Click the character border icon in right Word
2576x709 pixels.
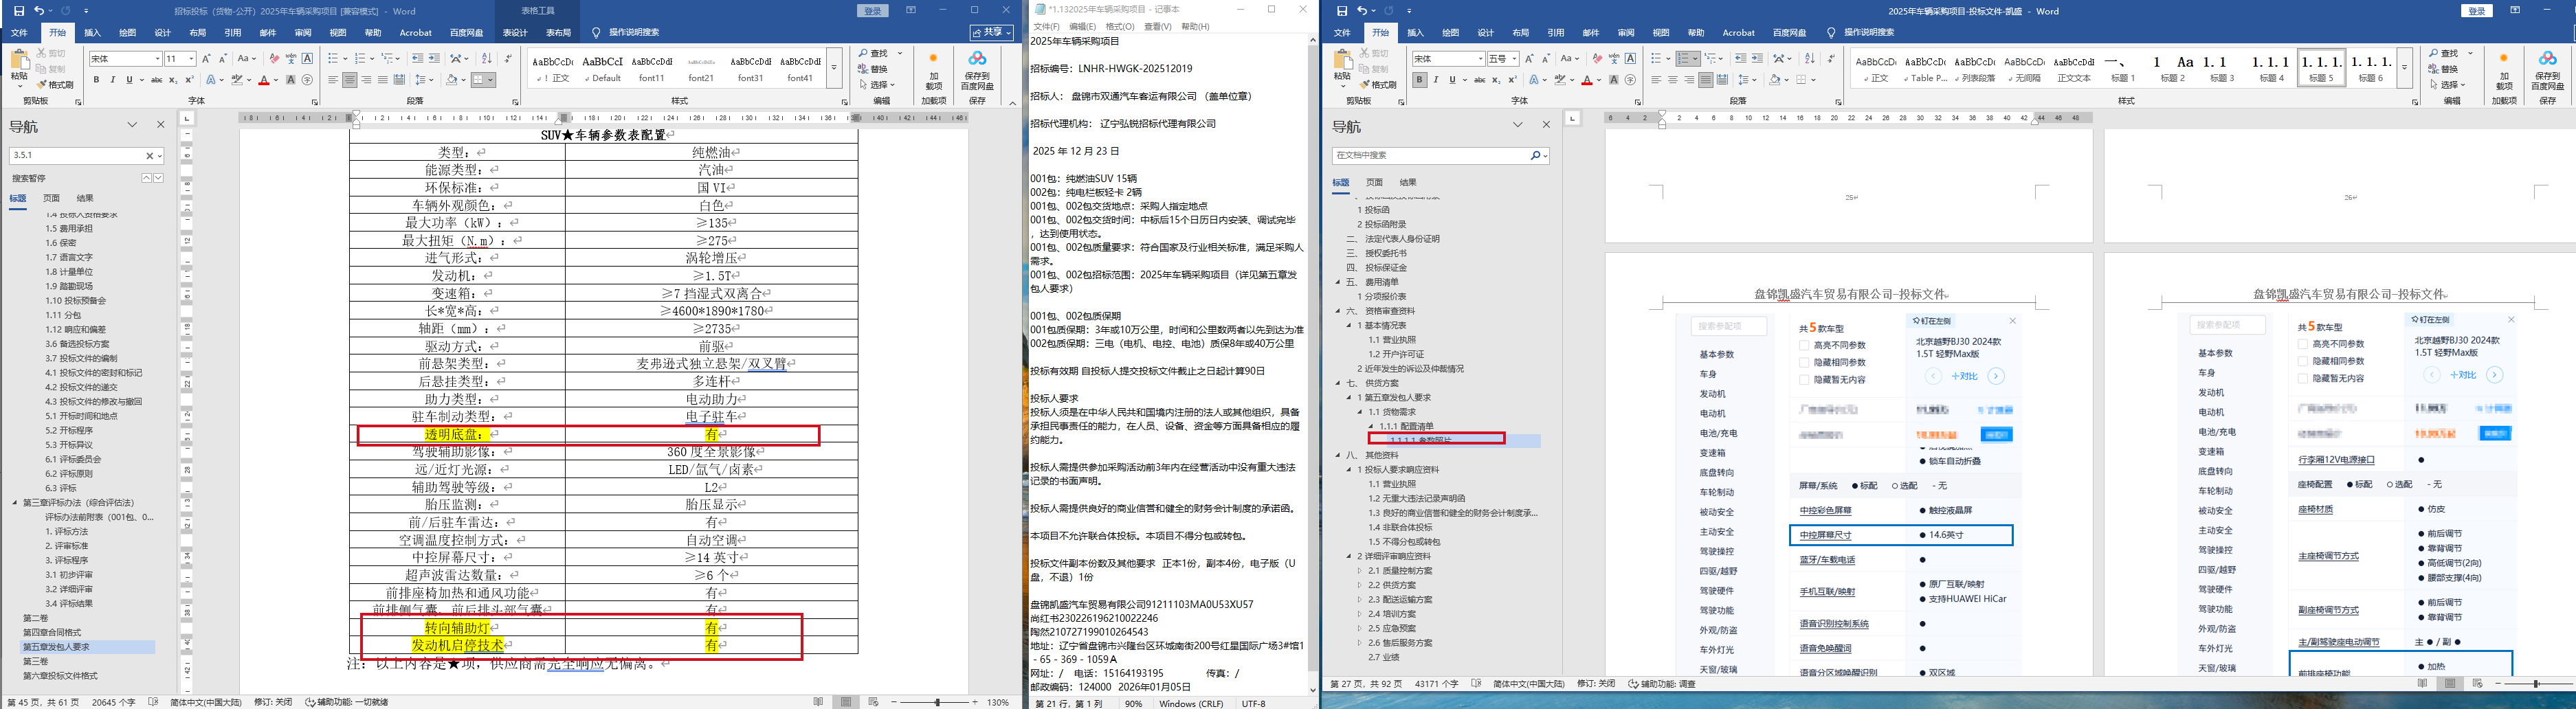[1631, 59]
